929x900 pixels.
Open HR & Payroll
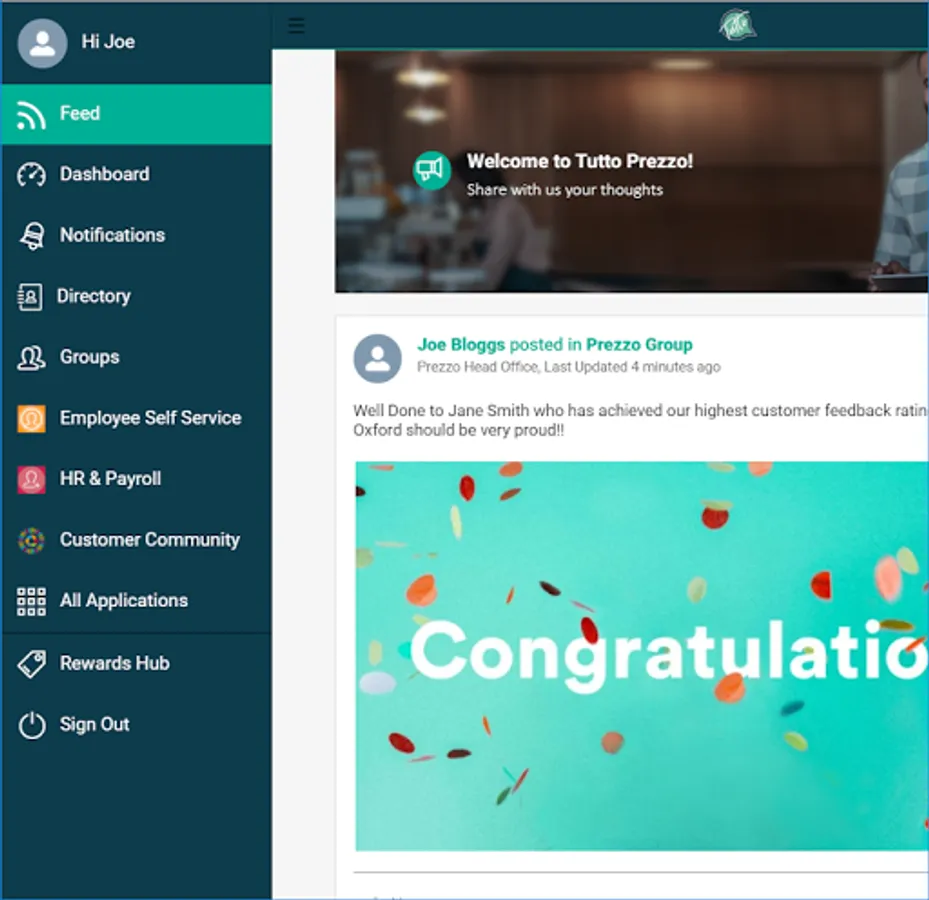click(x=136, y=479)
